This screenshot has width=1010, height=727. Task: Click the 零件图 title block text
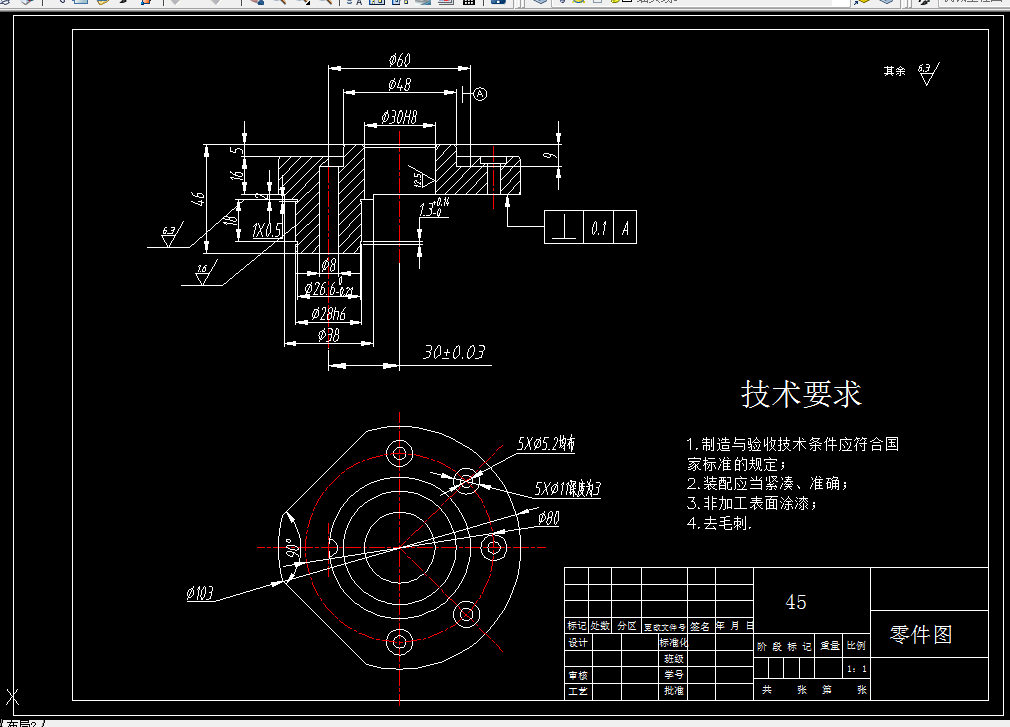[x=918, y=635]
